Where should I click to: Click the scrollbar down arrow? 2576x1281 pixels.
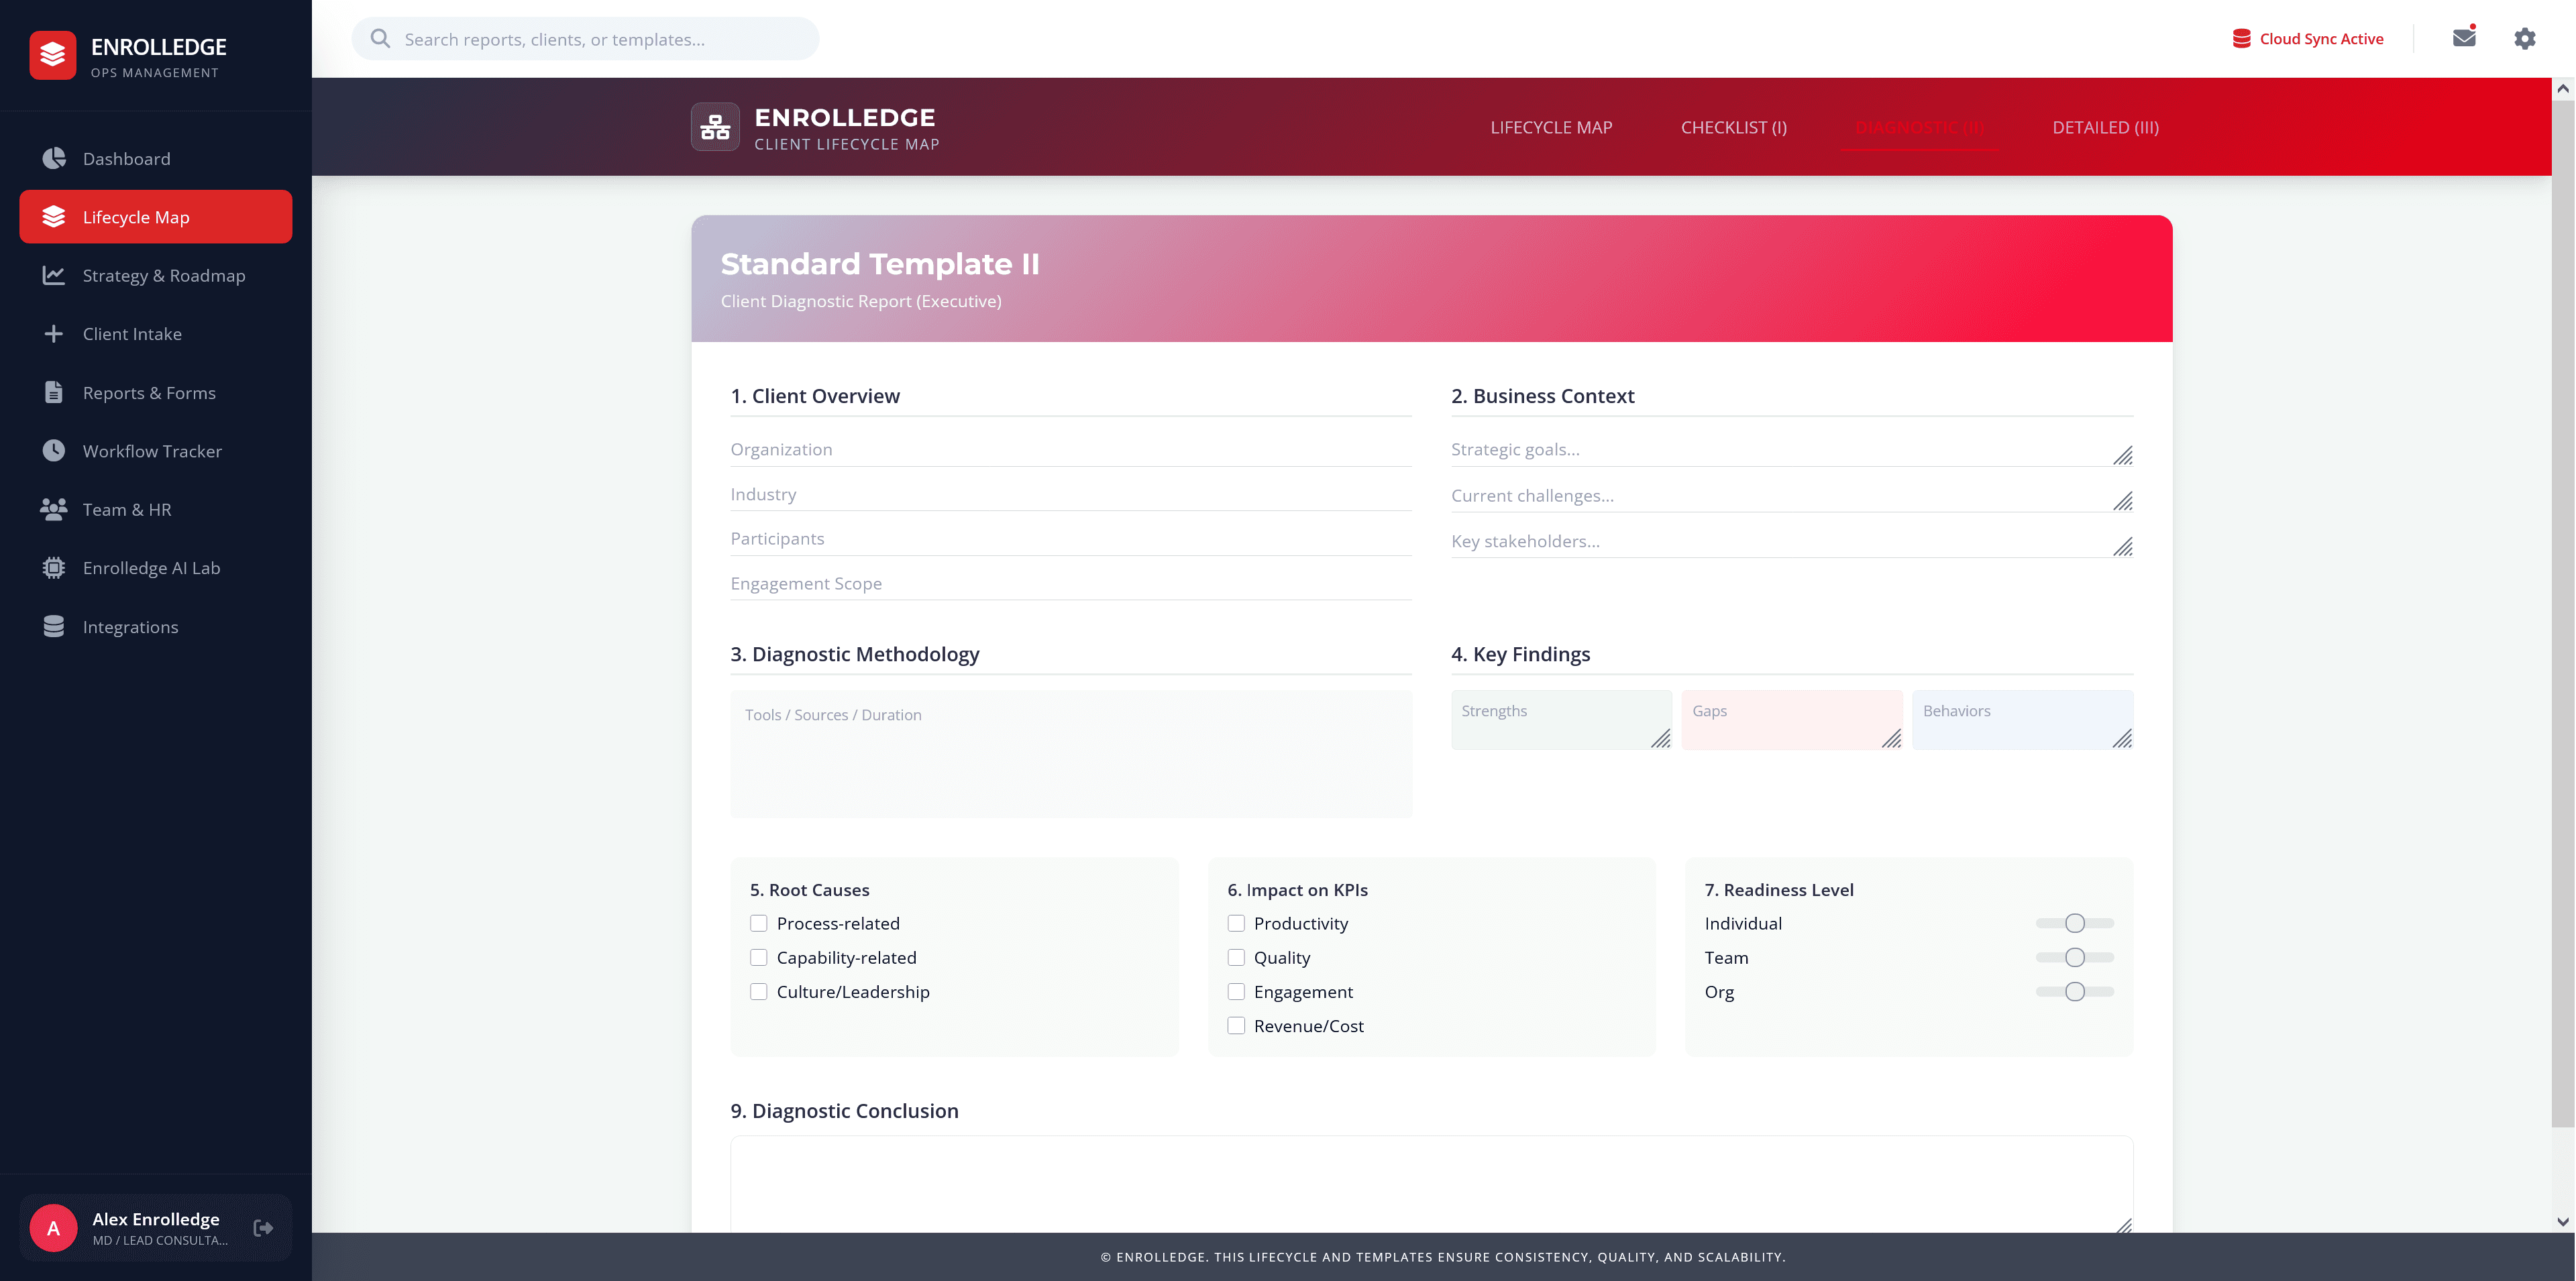click(x=2562, y=1221)
